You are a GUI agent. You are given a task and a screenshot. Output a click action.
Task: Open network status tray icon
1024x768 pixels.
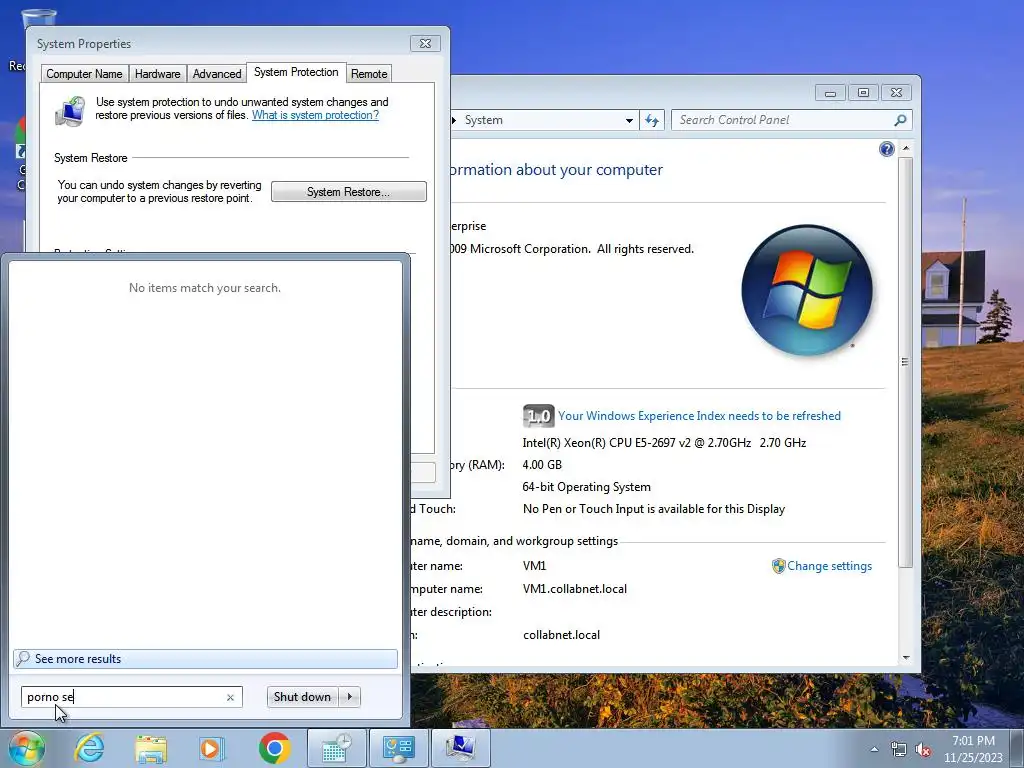coord(899,750)
